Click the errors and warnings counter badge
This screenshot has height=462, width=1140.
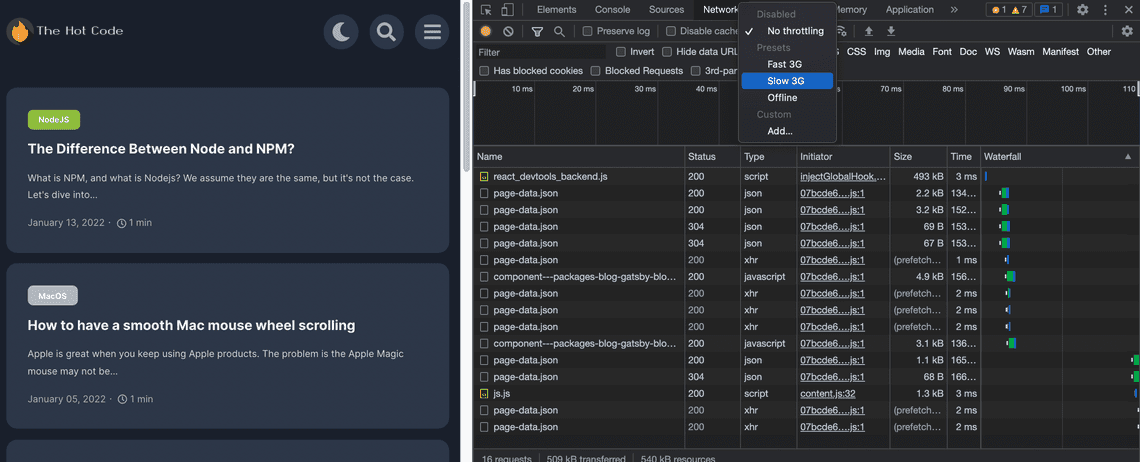click(x=1010, y=9)
